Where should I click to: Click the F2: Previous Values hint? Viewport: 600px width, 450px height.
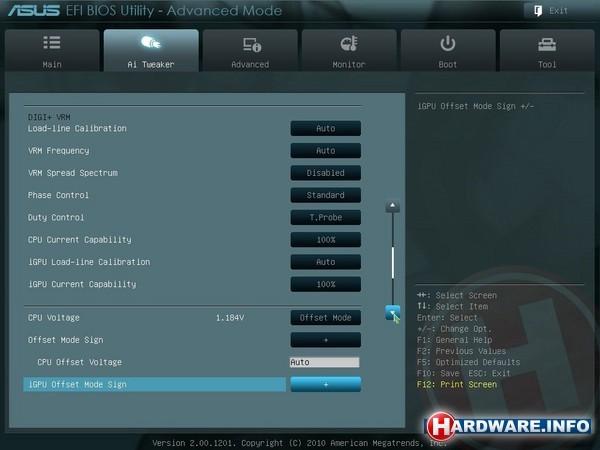pos(461,351)
